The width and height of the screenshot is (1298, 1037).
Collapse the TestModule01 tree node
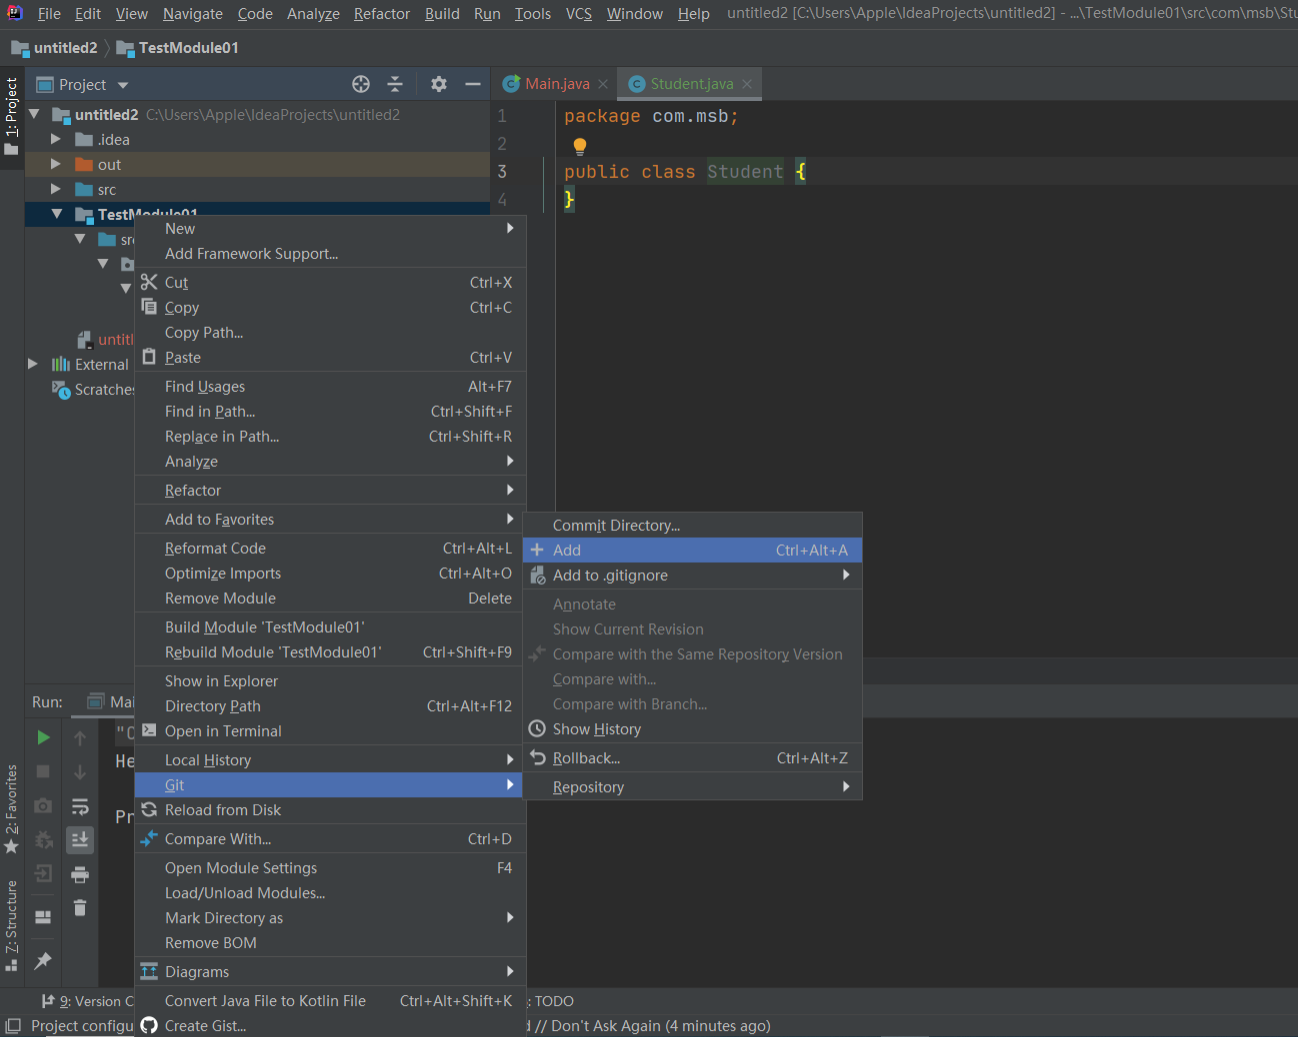57,214
